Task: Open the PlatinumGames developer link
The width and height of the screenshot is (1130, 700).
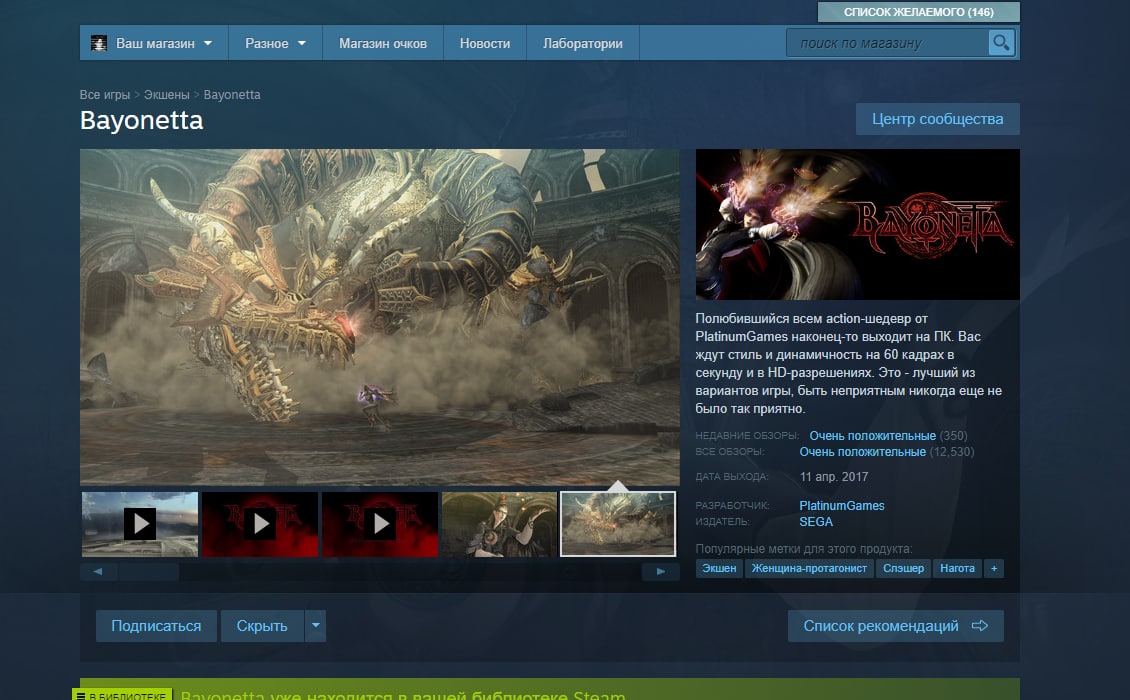Action: (842, 505)
